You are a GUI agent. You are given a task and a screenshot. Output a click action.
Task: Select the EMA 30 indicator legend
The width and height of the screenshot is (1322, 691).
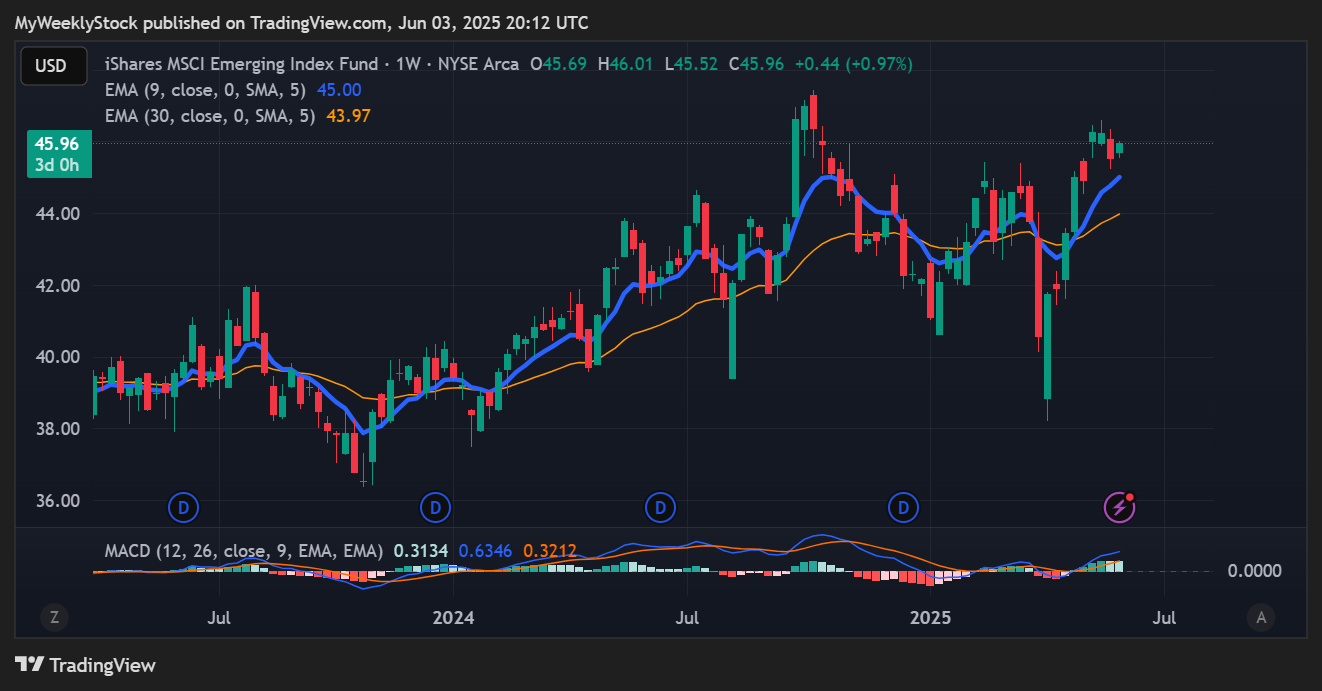[x=210, y=116]
